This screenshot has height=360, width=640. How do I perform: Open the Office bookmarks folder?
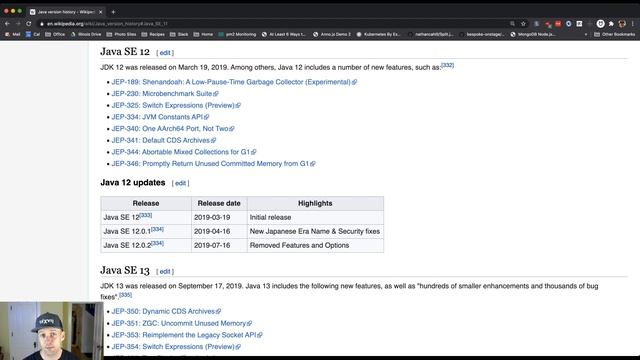[55, 34]
